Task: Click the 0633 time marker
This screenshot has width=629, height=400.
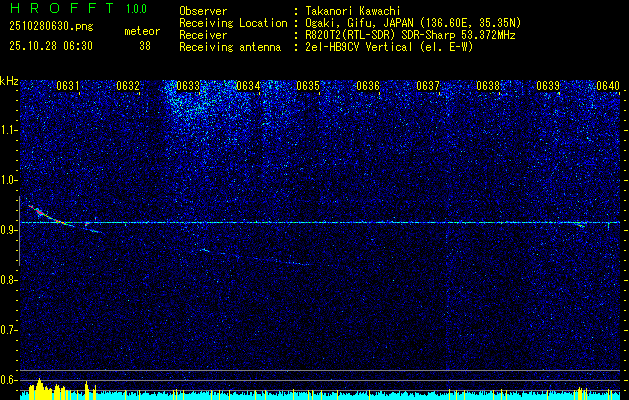Action: (x=188, y=85)
